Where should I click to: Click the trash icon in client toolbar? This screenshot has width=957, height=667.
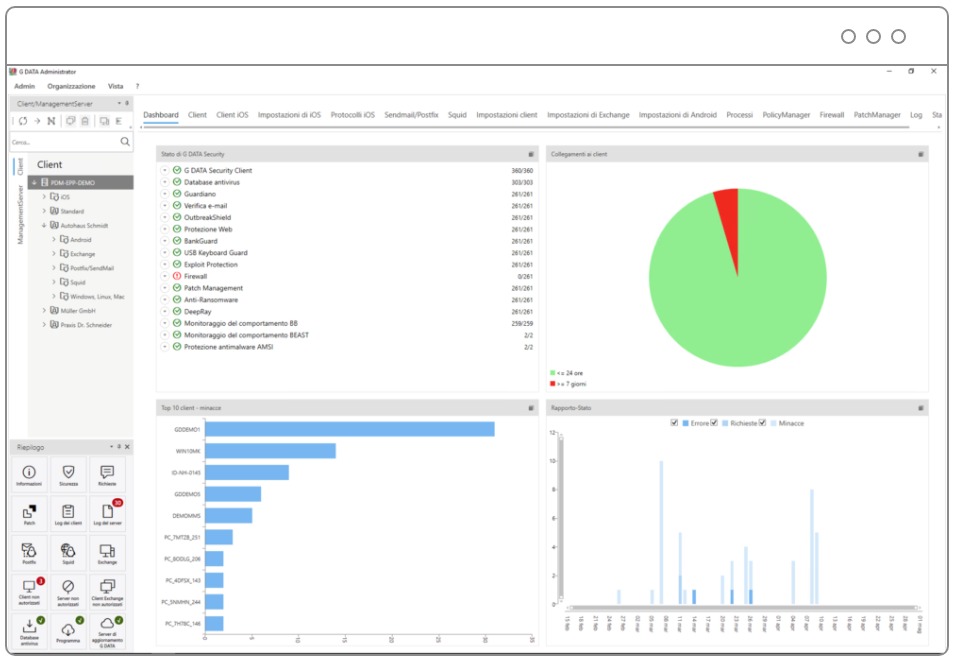click(x=85, y=121)
